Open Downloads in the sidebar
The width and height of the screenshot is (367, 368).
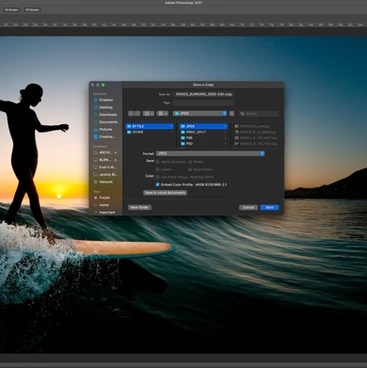point(105,115)
